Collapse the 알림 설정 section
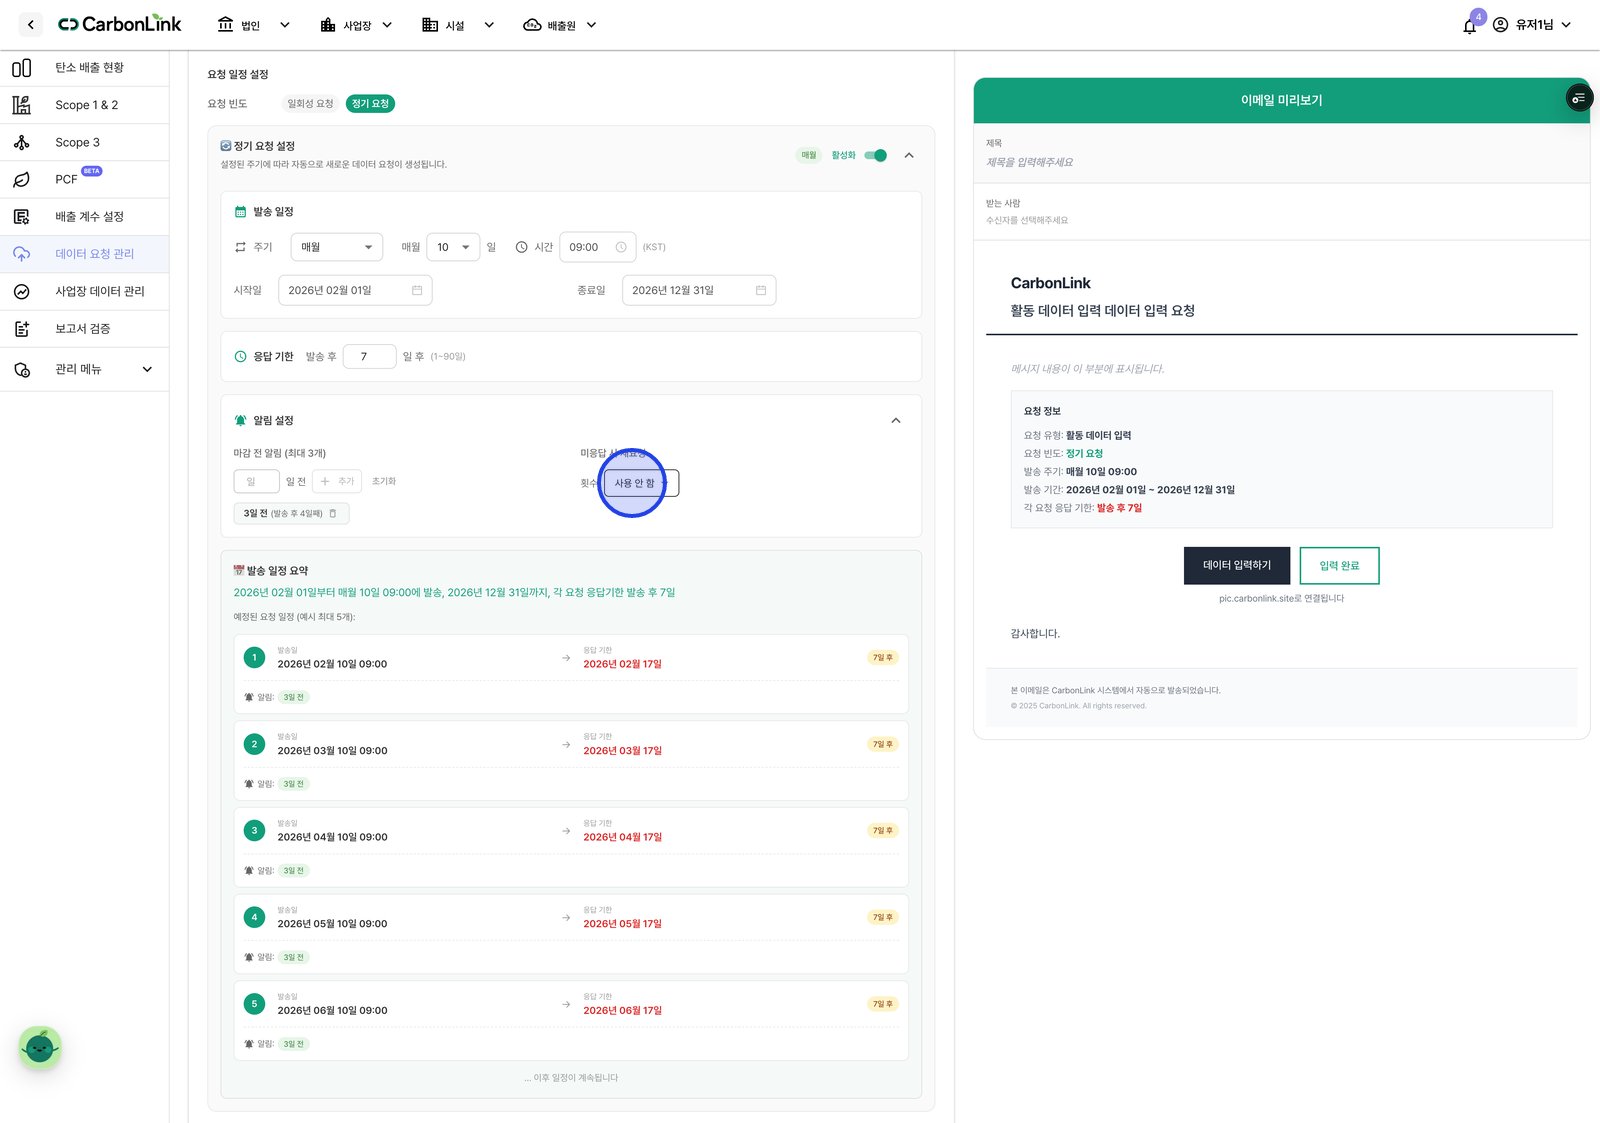Image resolution: width=1600 pixels, height=1123 pixels. [x=896, y=421]
